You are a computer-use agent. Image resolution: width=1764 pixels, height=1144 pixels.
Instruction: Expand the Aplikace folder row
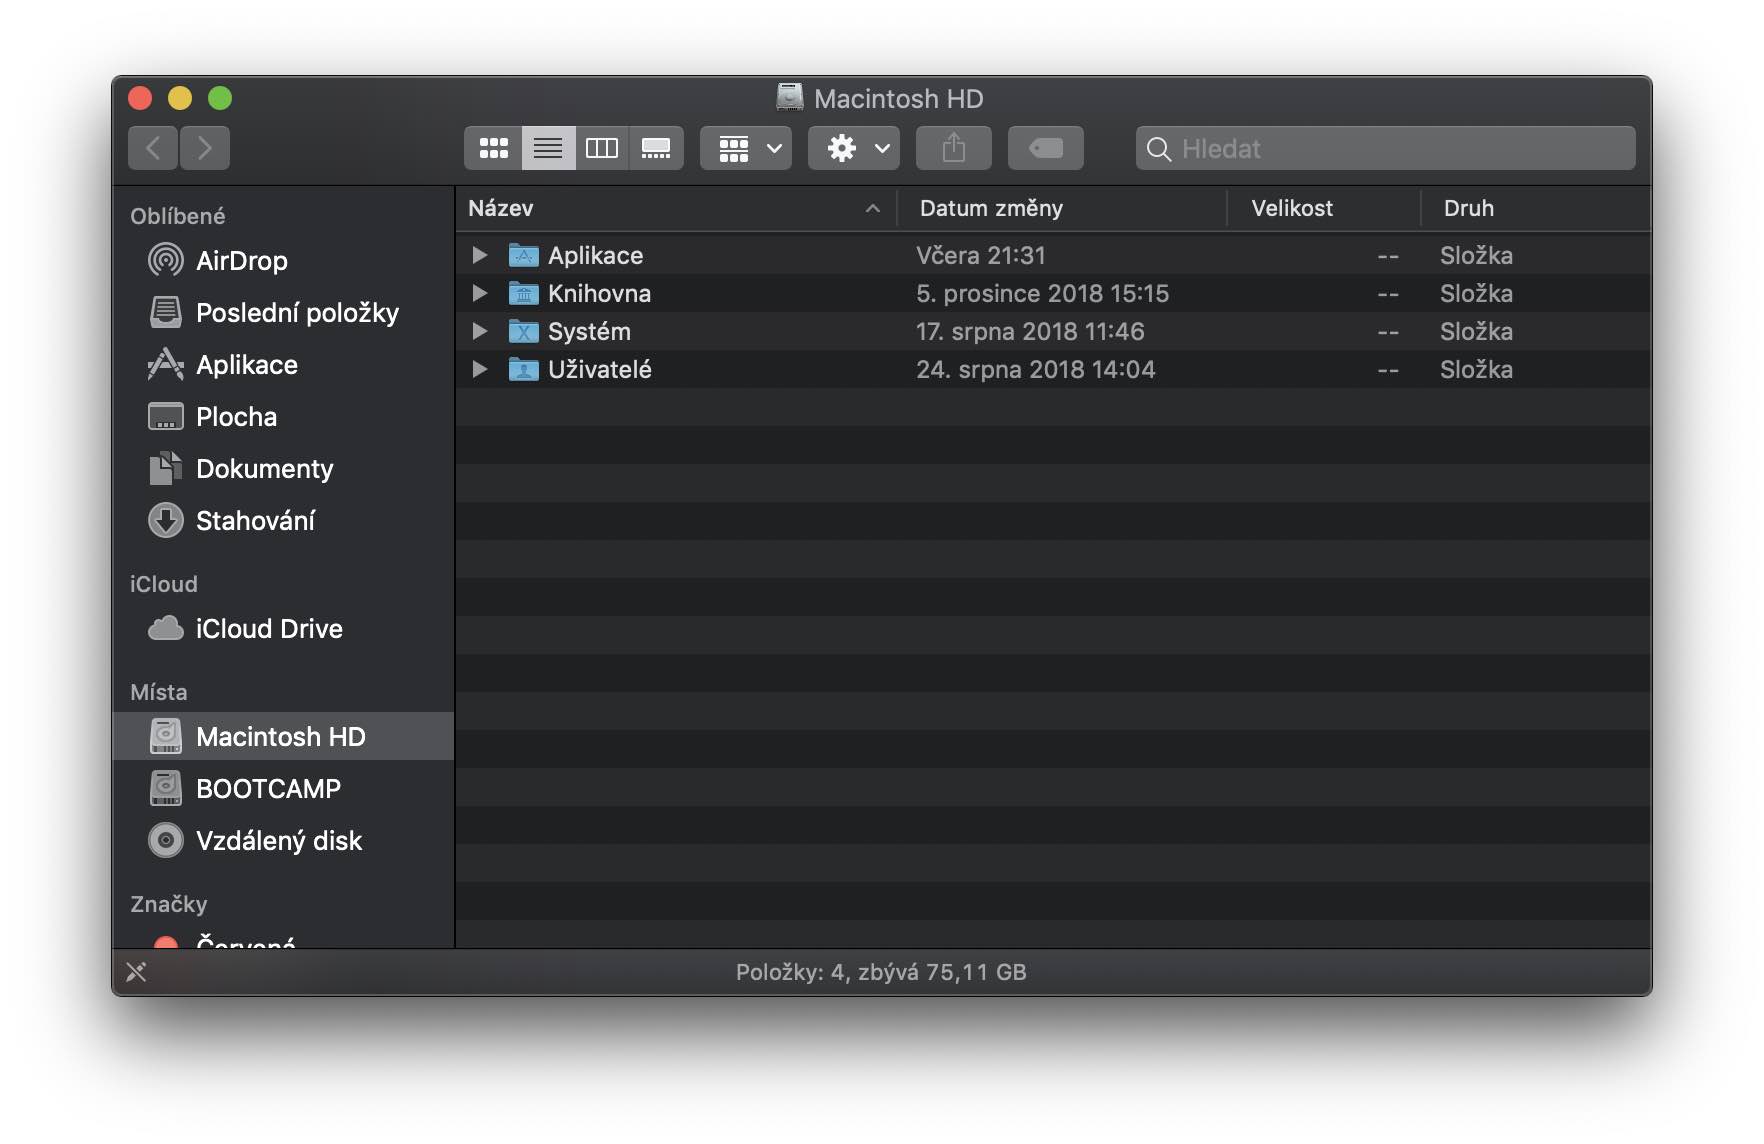tap(480, 255)
